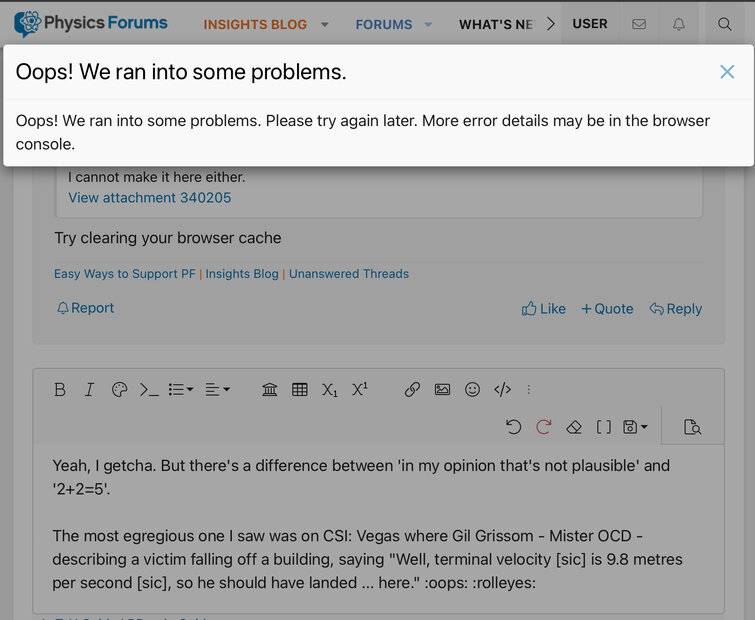
Task: Insert a table into the post
Action: (x=299, y=390)
